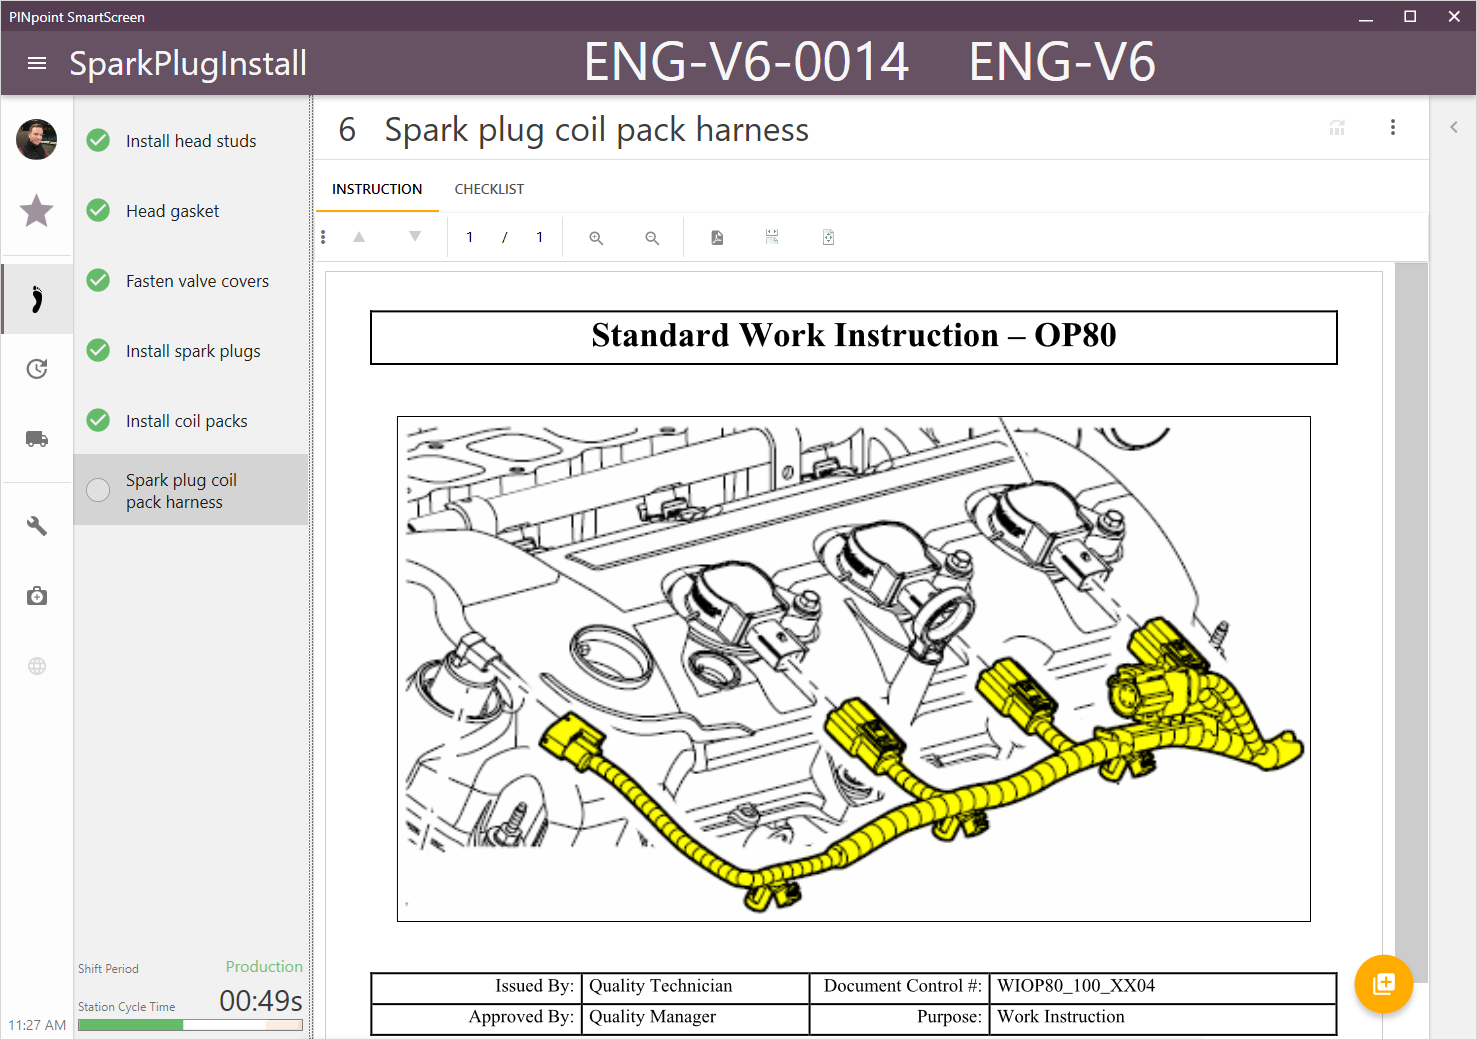Select the Fasten valve covers step
This screenshot has width=1477, height=1040.
191,281
